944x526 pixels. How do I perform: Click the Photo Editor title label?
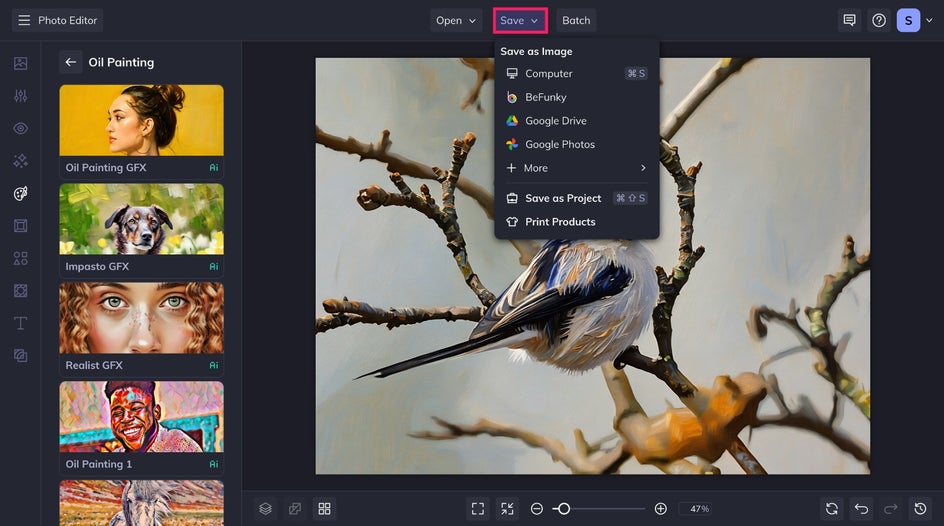pyautogui.click(x=67, y=20)
